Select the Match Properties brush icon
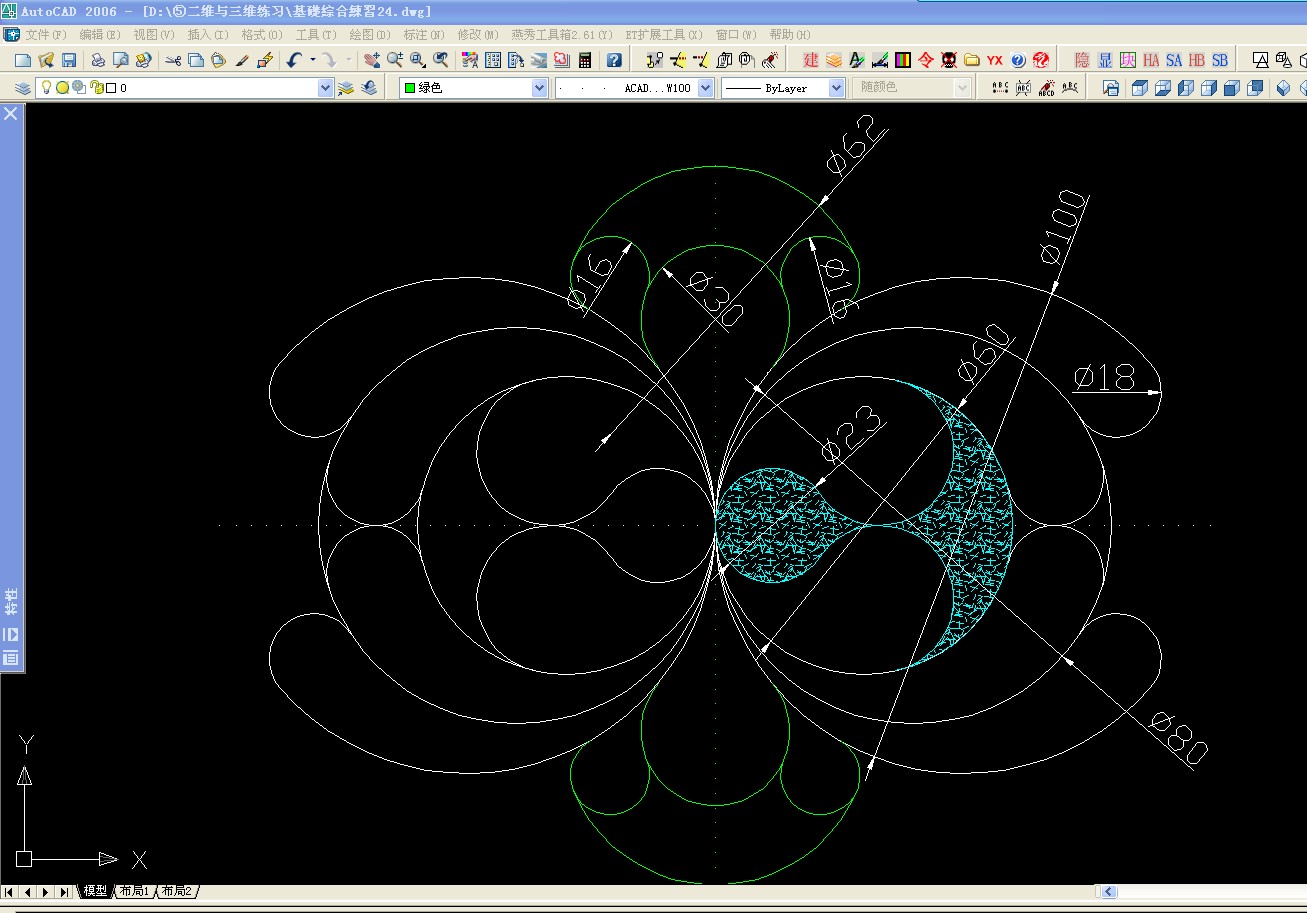The height and width of the screenshot is (913, 1307). (x=242, y=60)
